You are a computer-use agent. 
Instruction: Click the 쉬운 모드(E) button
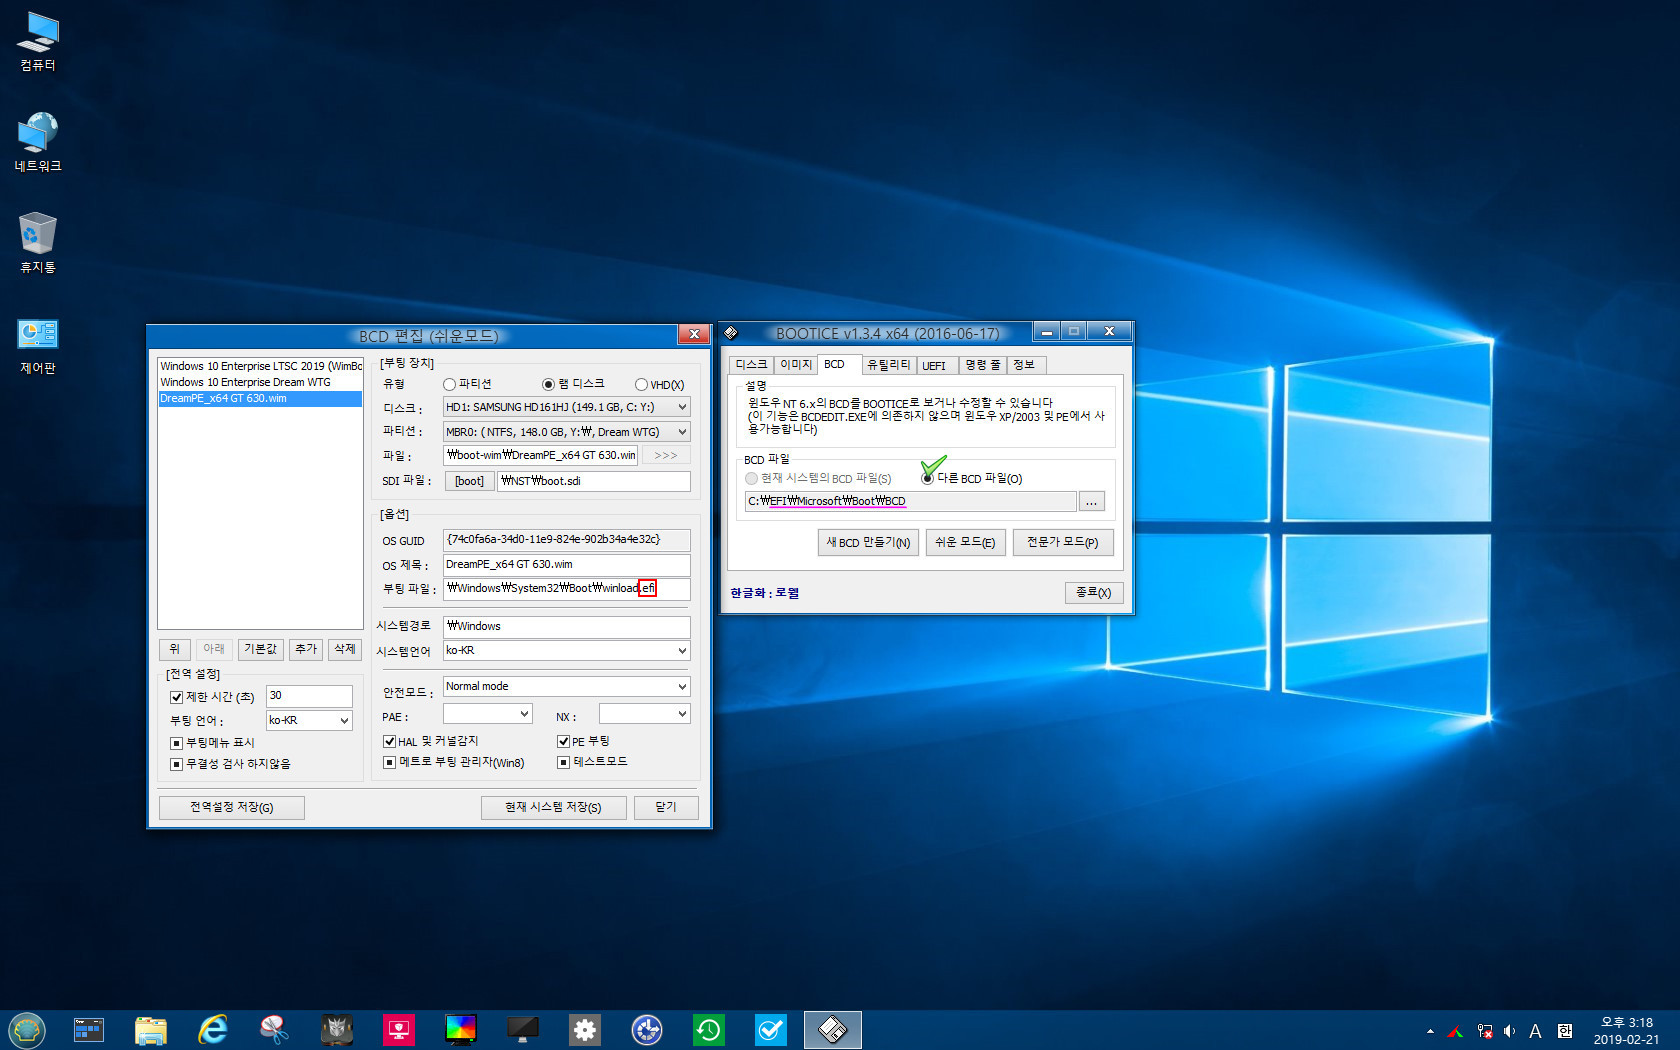(965, 542)
